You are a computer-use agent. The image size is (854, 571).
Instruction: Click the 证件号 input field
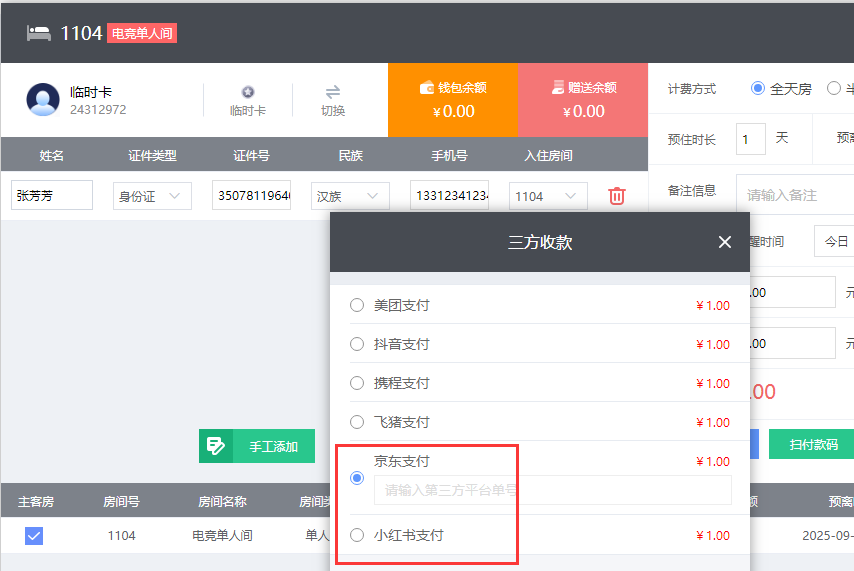point(252,195)
